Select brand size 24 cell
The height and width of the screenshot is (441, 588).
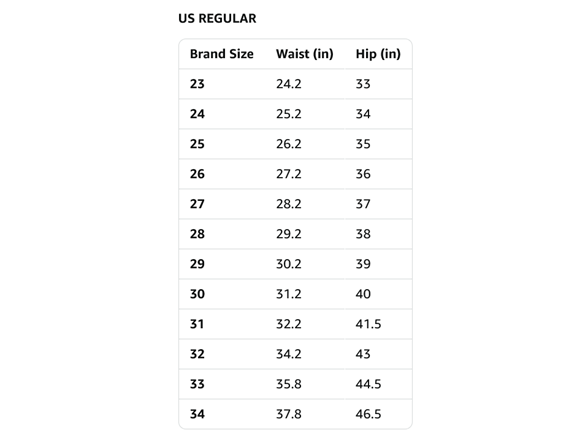click(197, 114)
